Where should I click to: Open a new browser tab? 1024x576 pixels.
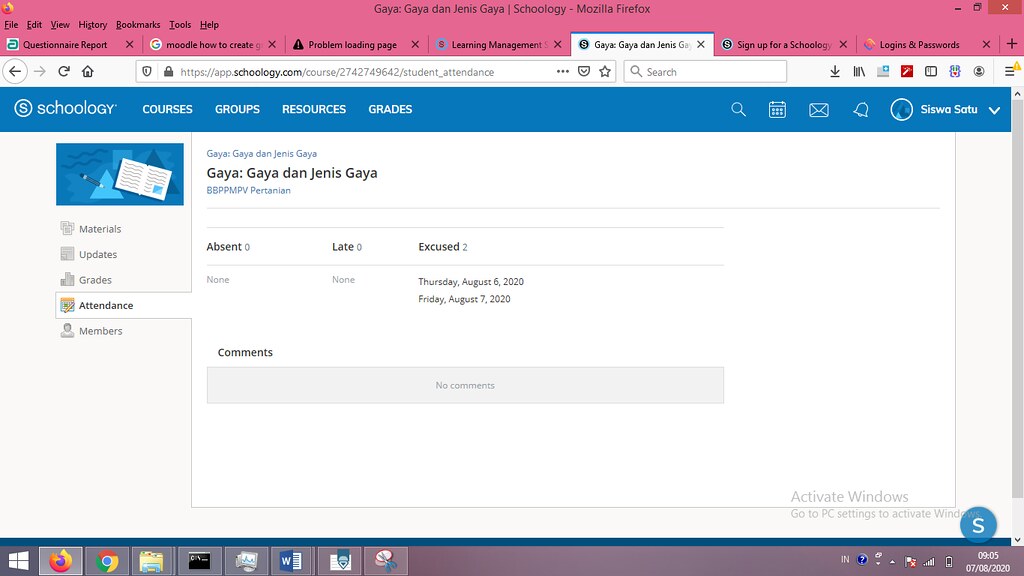1012,44
